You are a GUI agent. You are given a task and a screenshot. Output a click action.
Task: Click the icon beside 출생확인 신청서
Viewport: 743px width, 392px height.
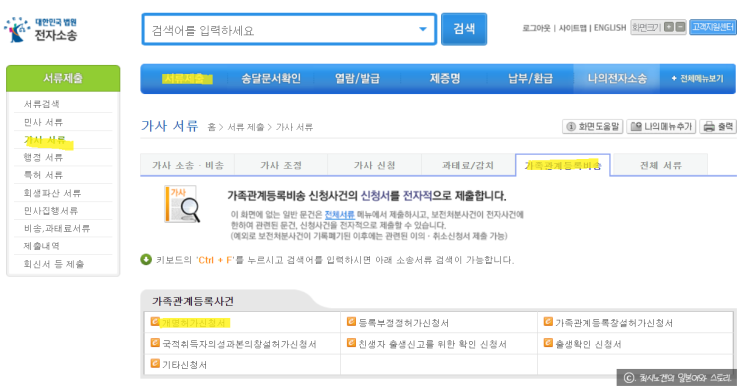click(548, 343)
